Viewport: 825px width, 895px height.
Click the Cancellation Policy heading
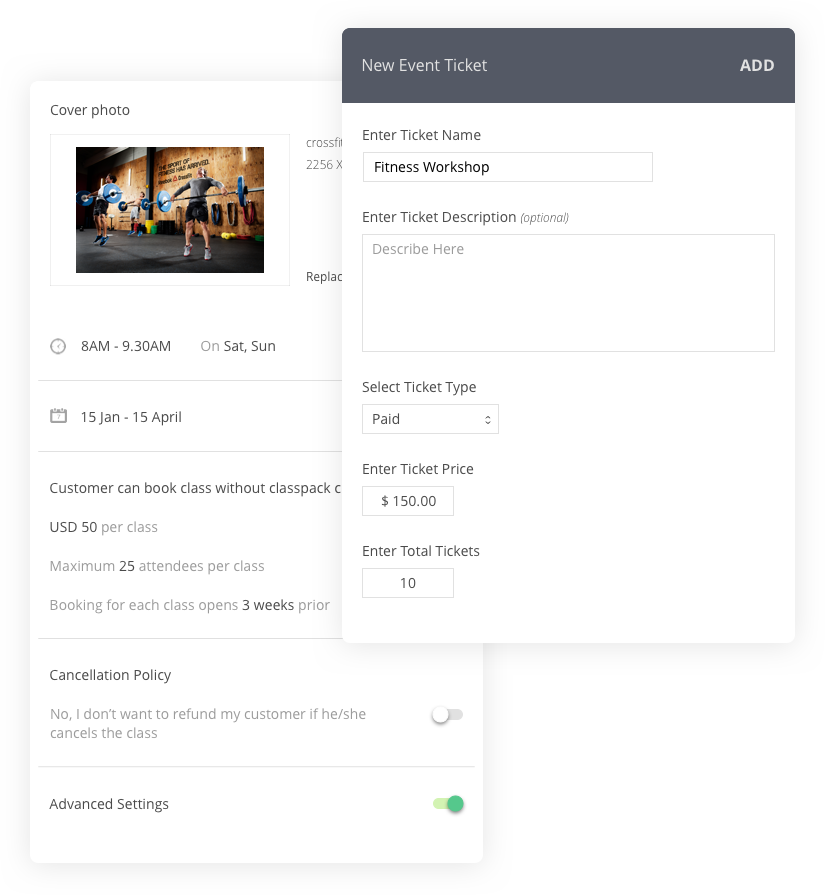coord(110,675)
